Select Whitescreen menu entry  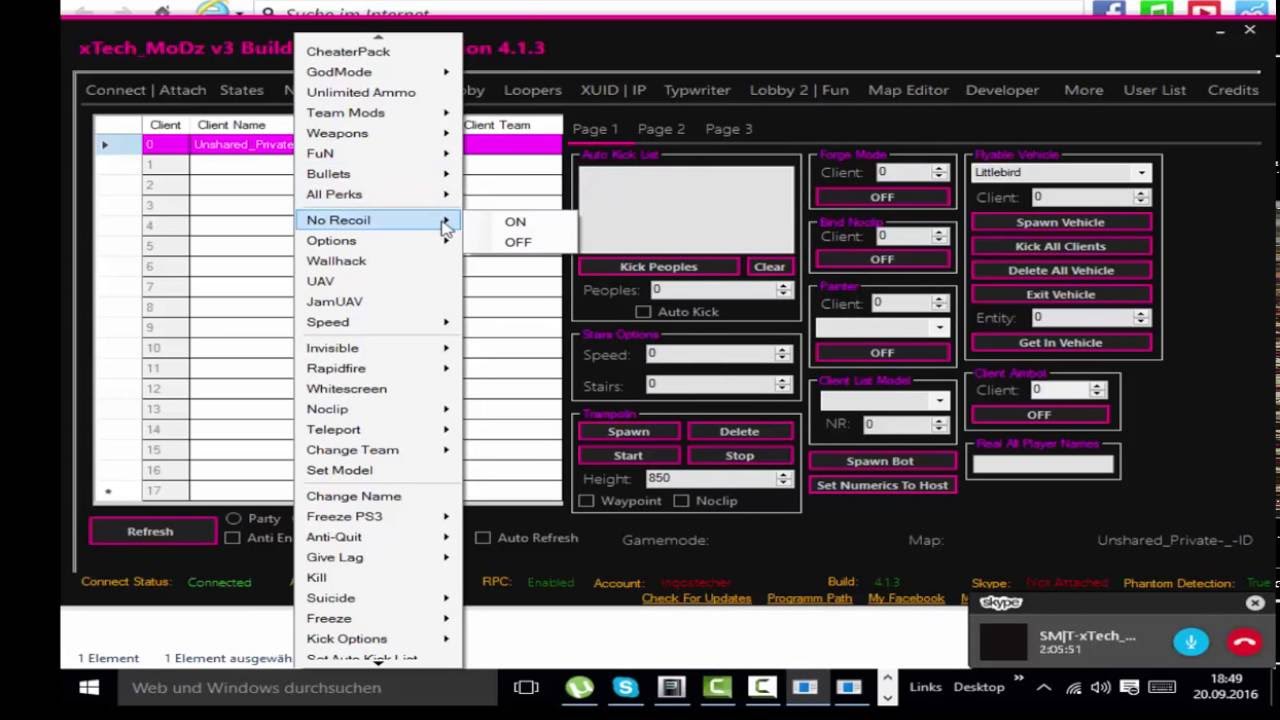(377, 388)
